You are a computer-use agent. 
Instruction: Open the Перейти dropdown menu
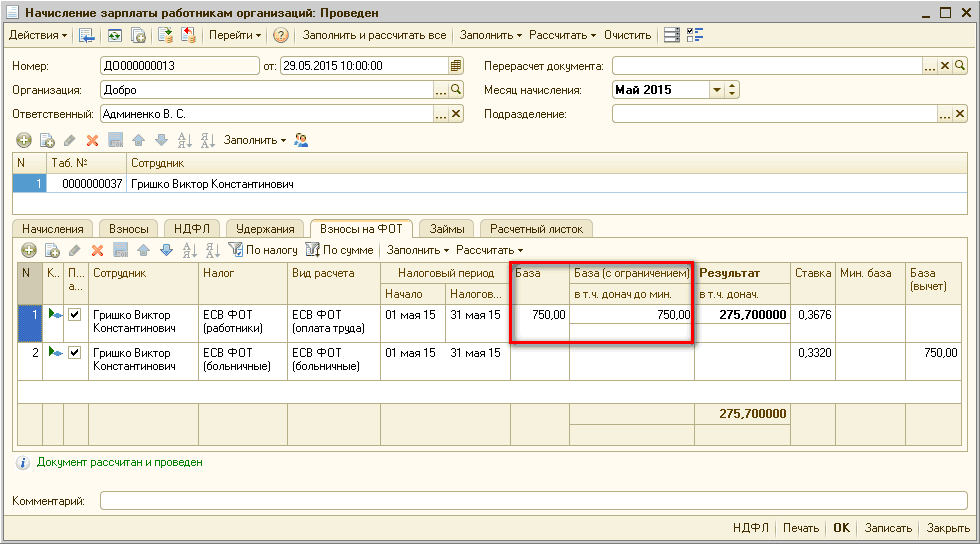[x=235, y=36]
